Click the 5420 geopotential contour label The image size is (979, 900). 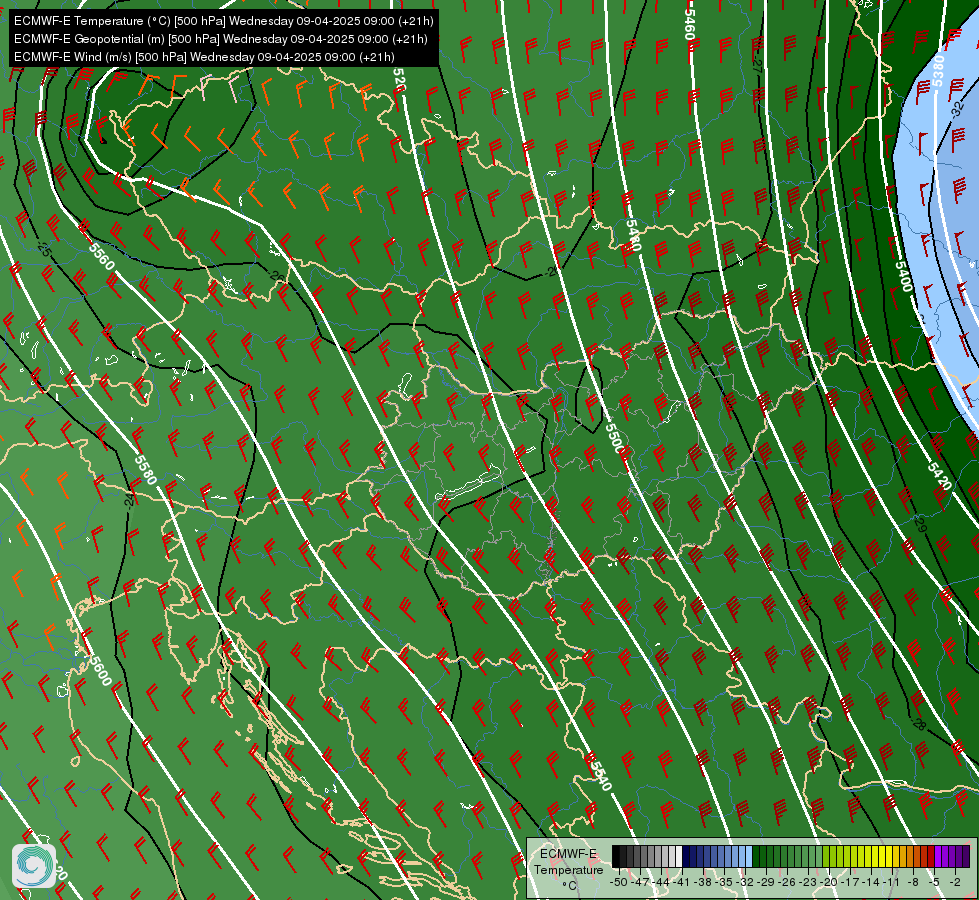[x=939, y=476]
